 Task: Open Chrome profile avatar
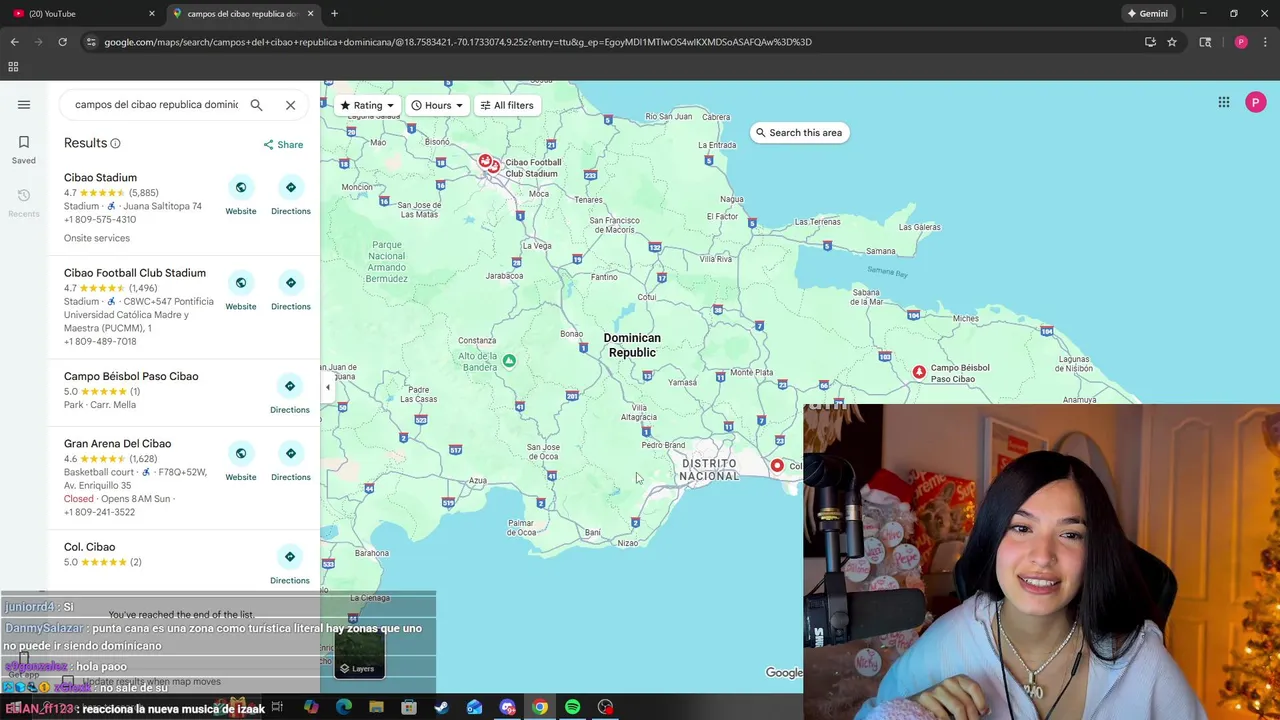coord(1241,42)
